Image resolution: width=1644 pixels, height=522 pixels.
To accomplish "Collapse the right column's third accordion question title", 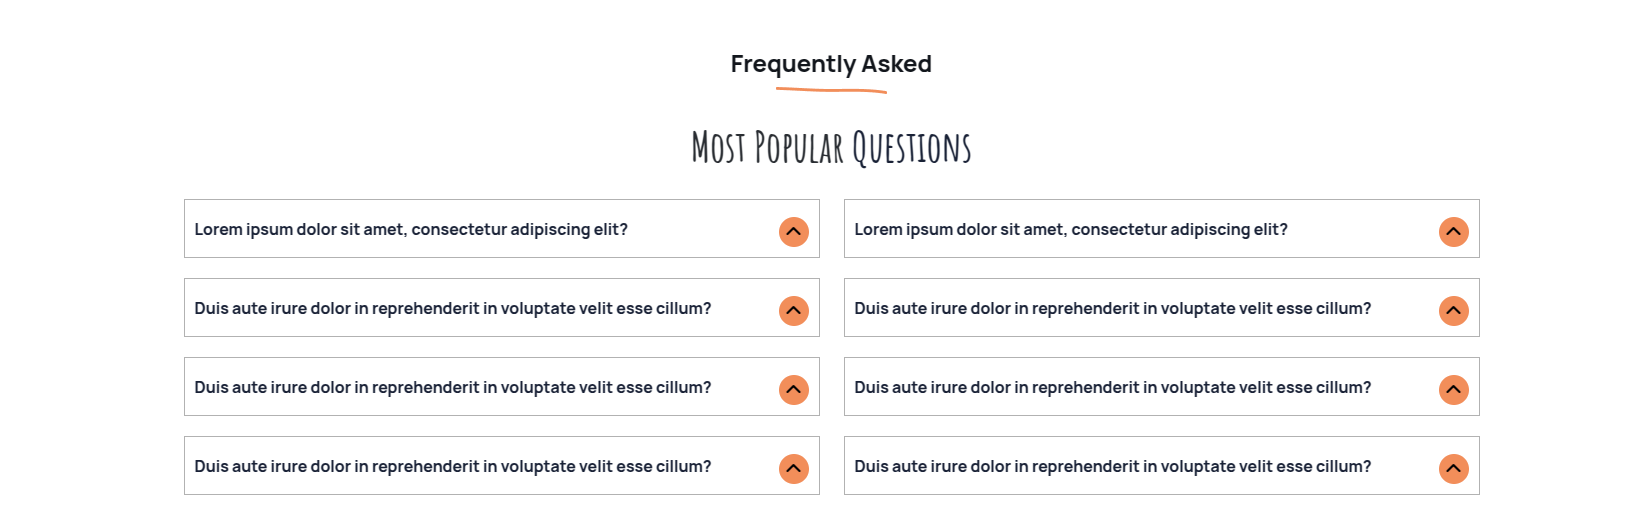I will [1113, 388].
